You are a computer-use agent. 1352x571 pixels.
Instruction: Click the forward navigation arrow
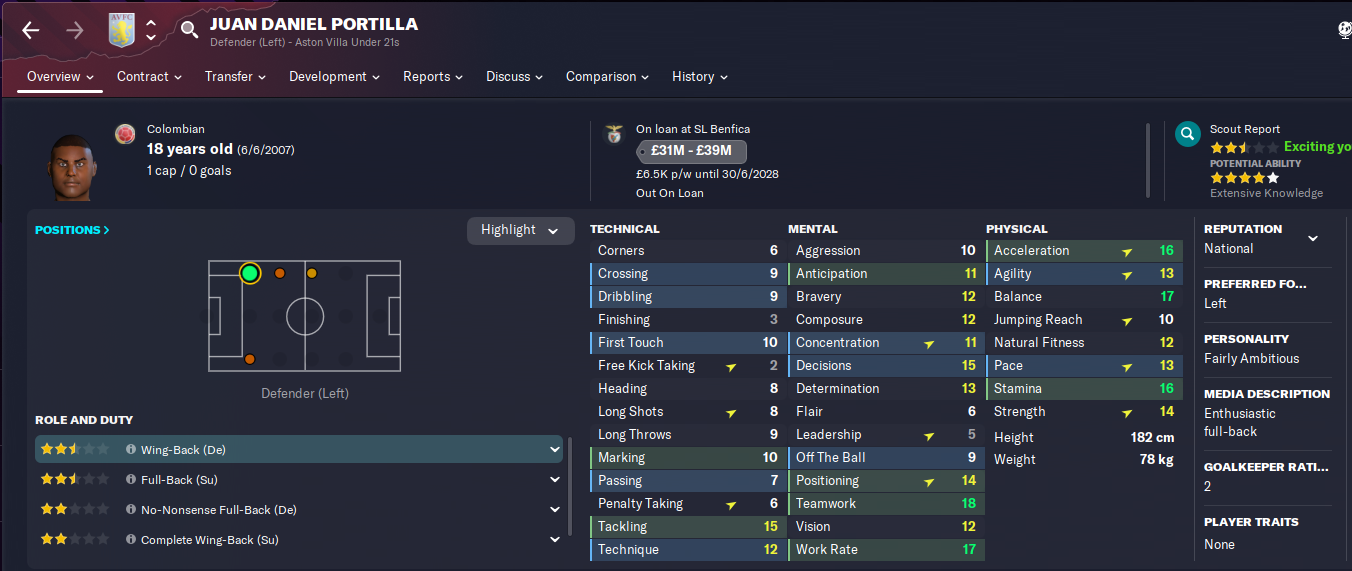[x=75, y=30]
